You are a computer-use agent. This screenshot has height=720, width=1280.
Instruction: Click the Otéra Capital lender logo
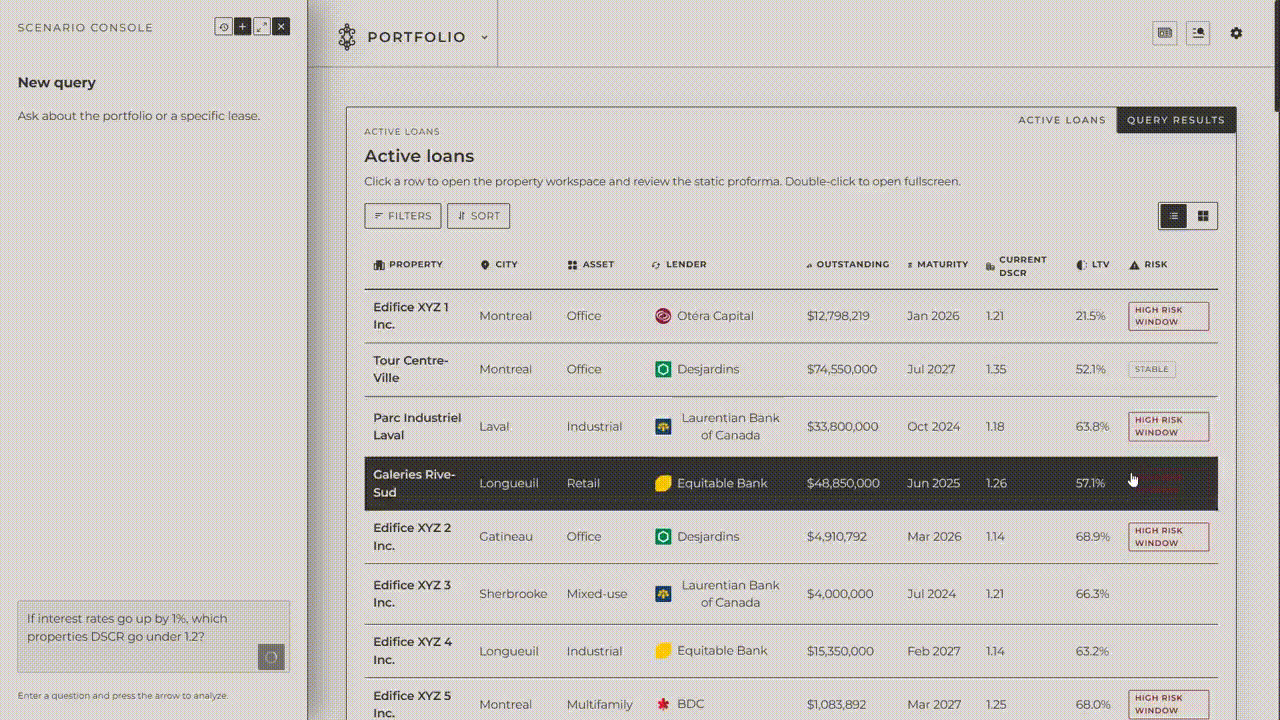662,315
